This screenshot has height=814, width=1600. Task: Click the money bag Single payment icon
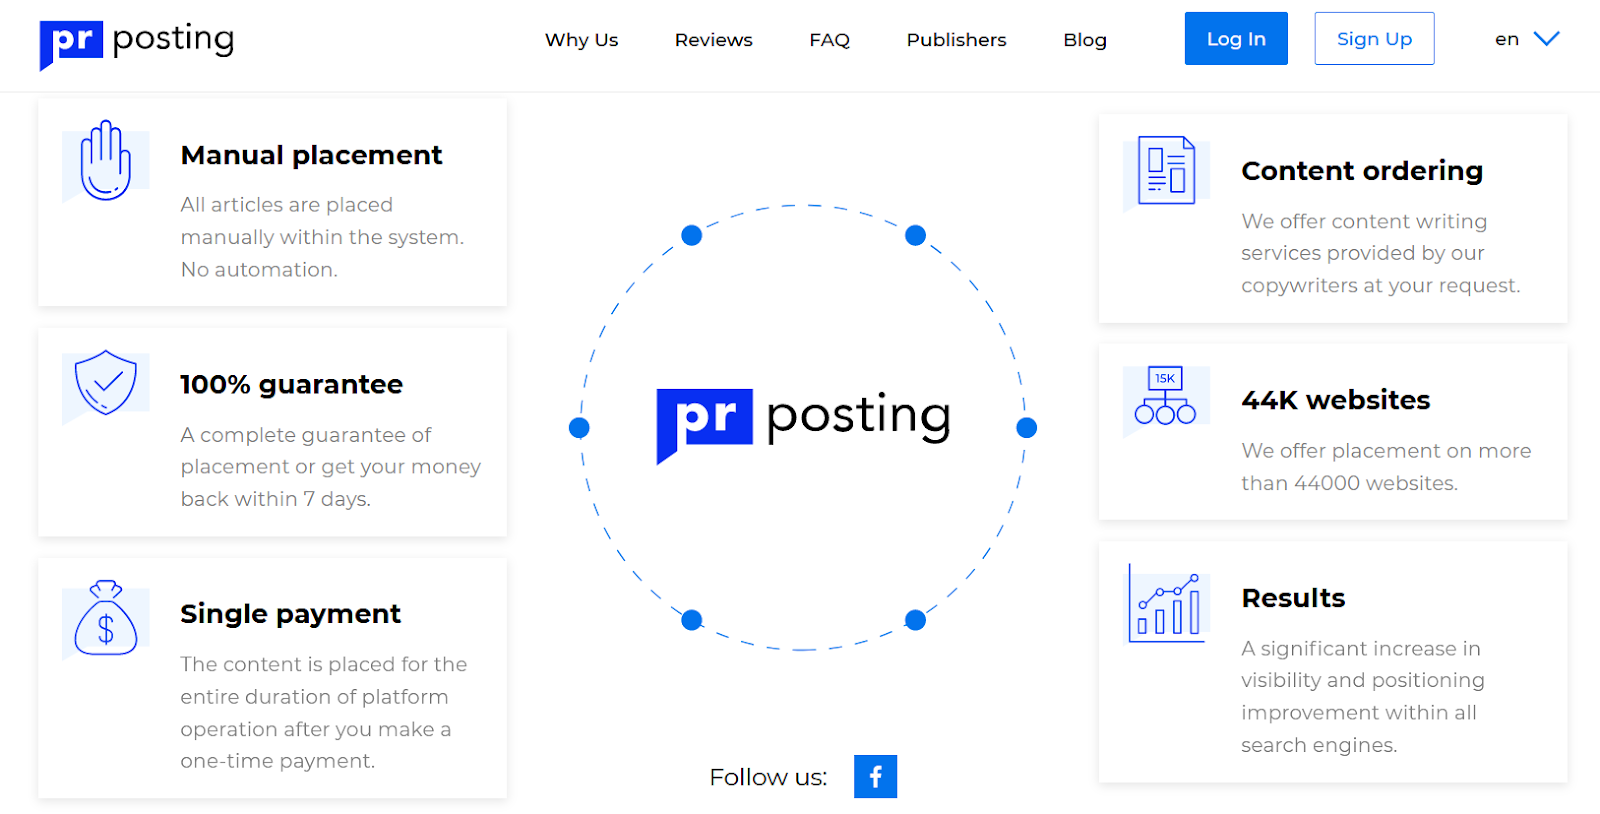106,618
